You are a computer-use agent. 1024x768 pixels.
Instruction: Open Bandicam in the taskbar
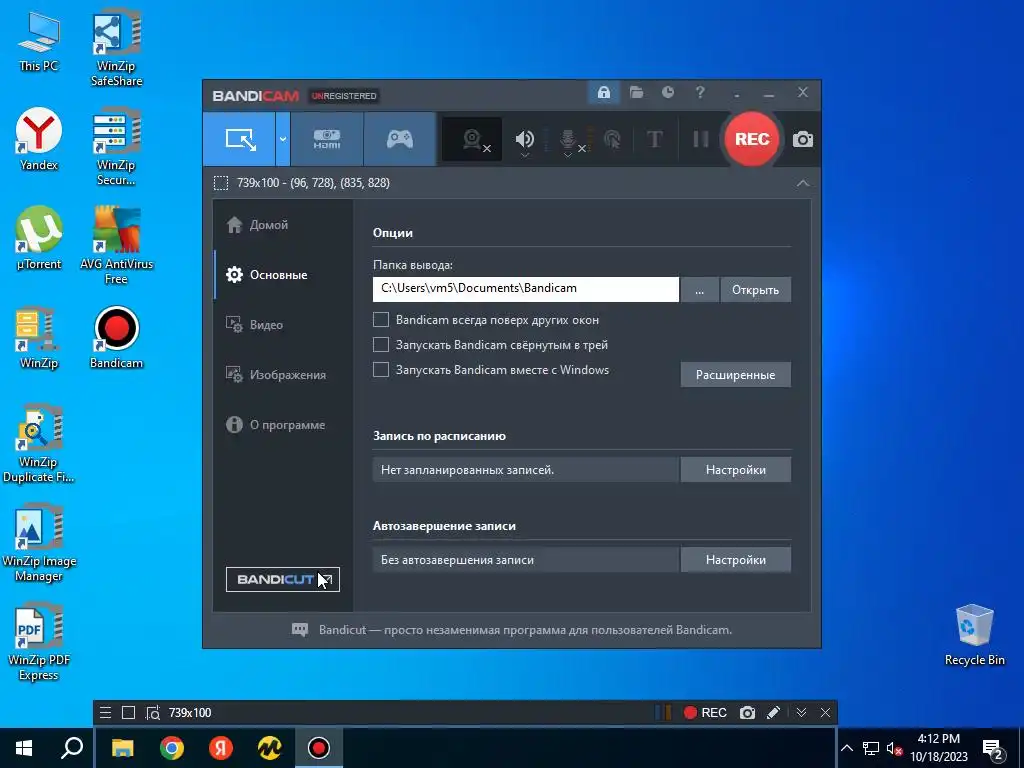(x=319, y=748)
